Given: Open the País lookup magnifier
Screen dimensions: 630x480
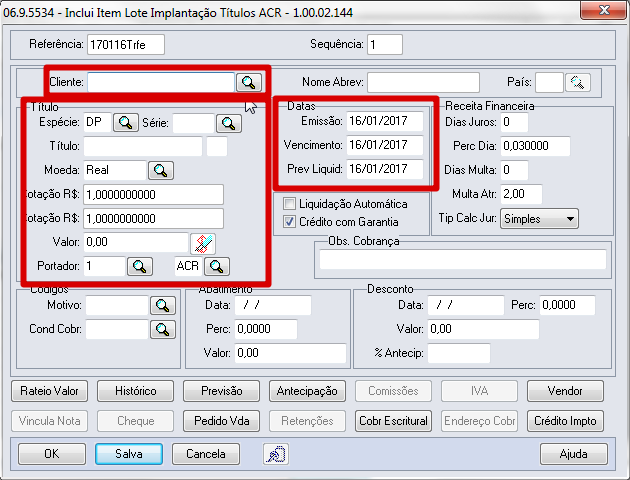Looking at the screenshot, I should coord(577,82).
